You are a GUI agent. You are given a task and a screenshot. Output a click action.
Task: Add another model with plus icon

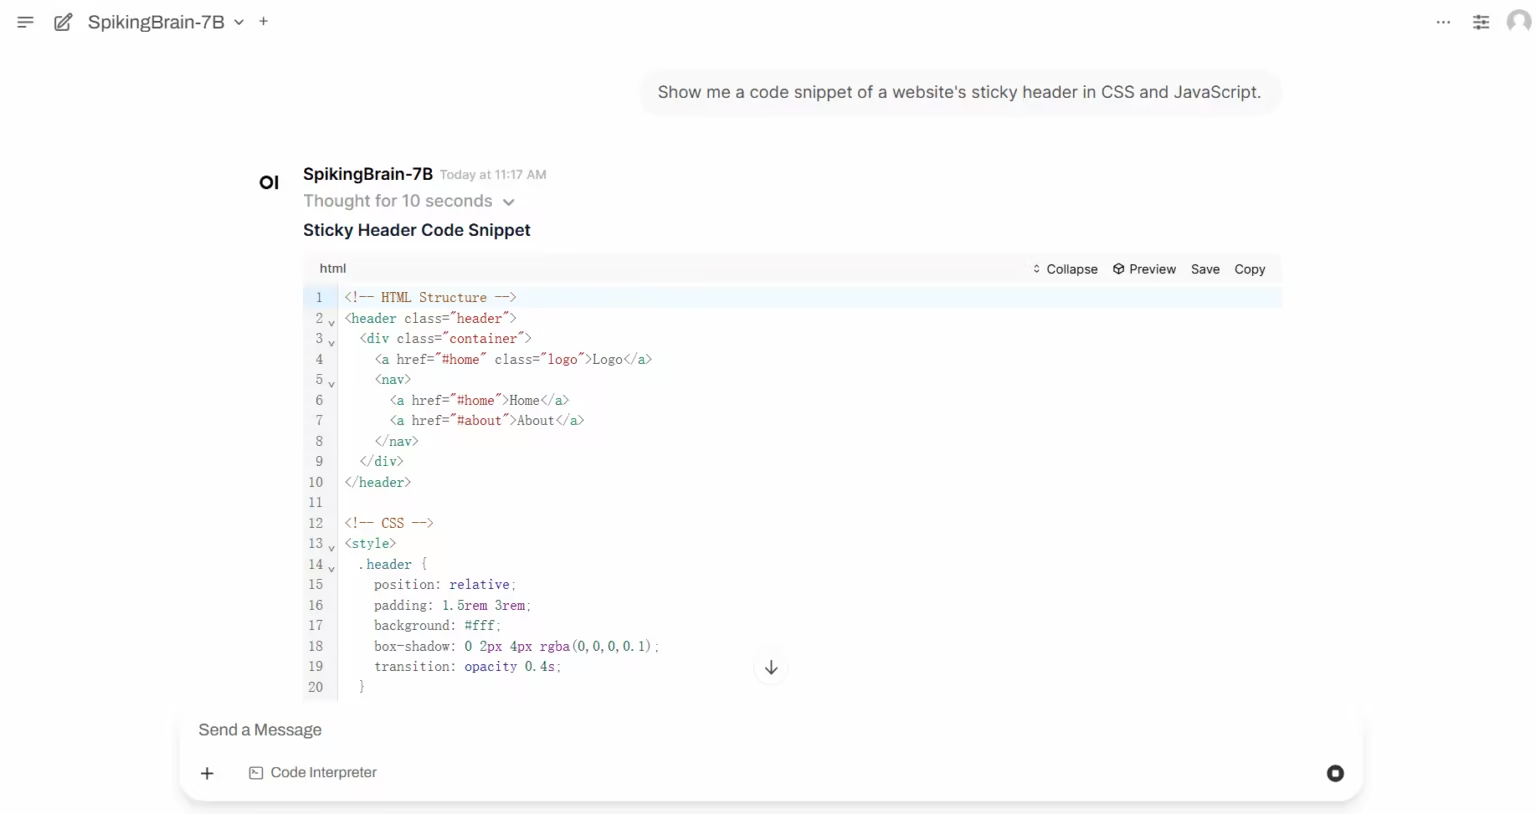tap(264, 21)
